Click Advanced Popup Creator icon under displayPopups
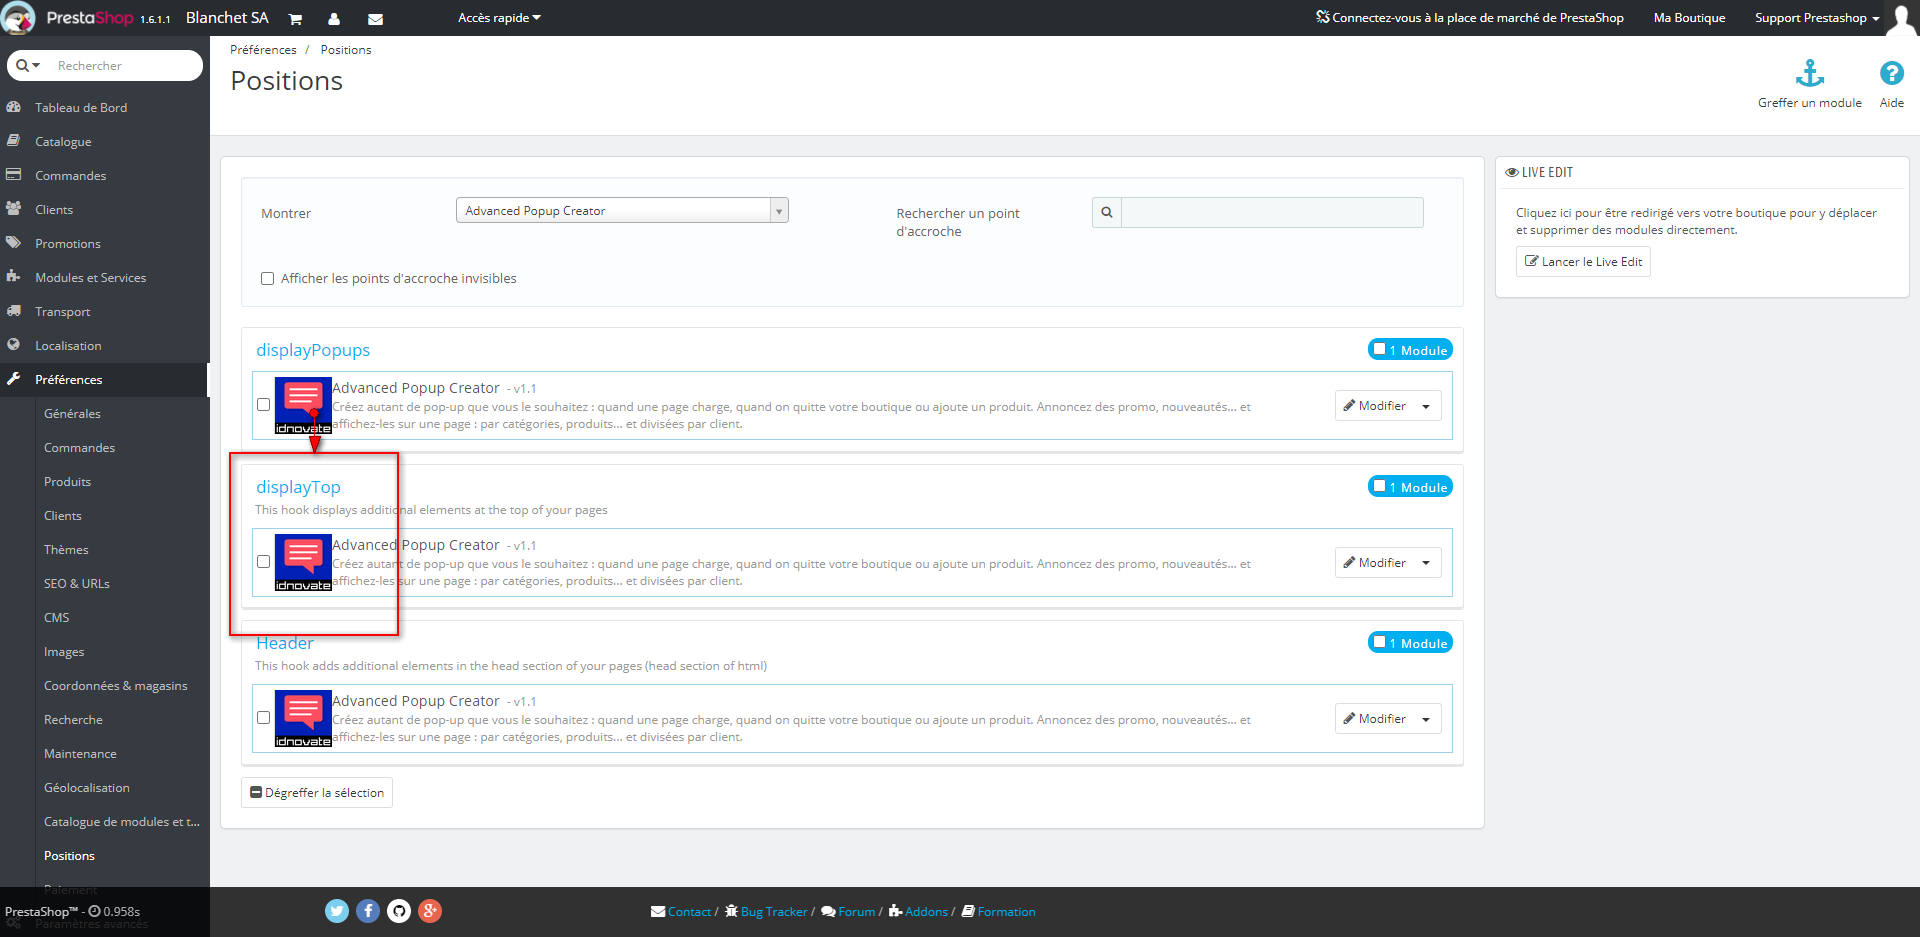The image size is (1920, 937). pyautogui.click(x=303, y=406)
